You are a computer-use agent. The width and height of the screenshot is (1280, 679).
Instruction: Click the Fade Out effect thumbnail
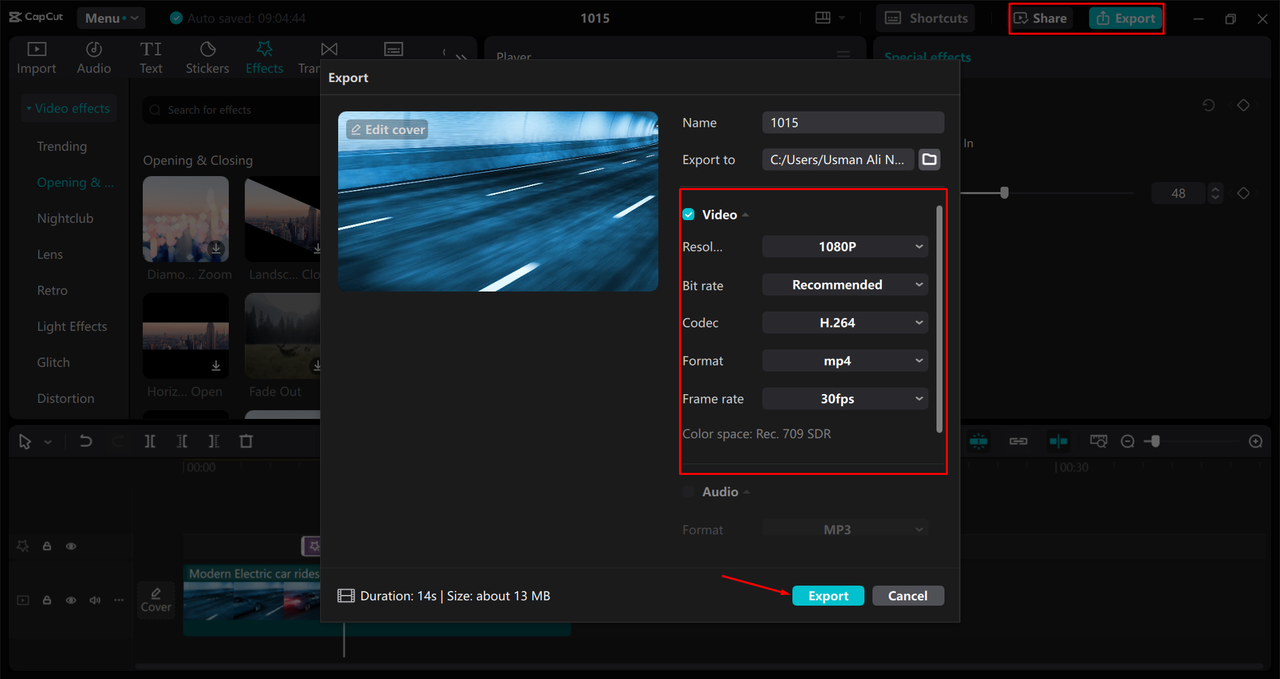tap(282, 335)
